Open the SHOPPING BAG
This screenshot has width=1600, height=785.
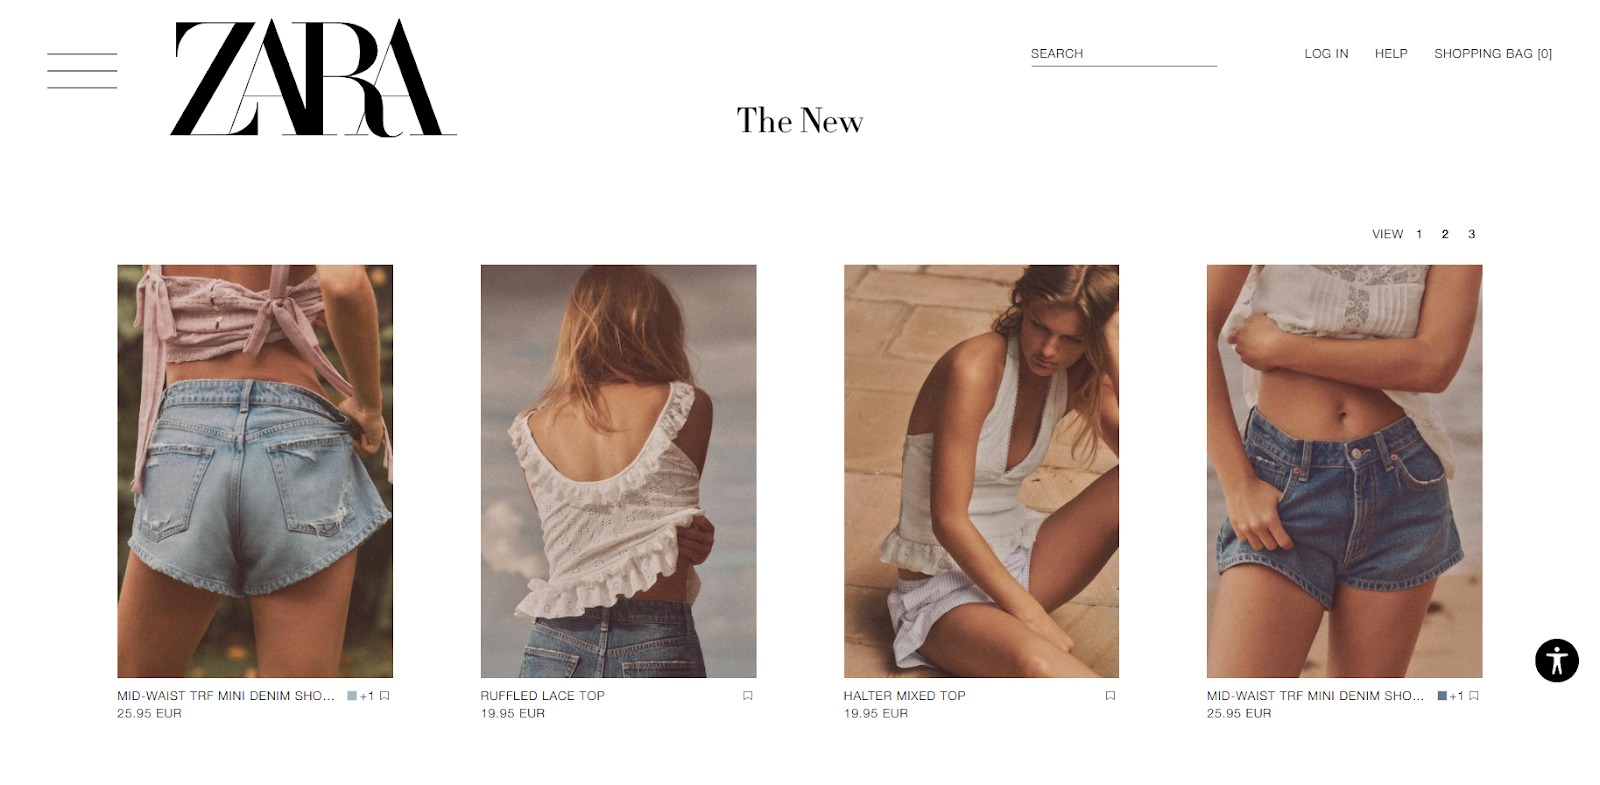pyautogui.click(x=1493, y=54)
